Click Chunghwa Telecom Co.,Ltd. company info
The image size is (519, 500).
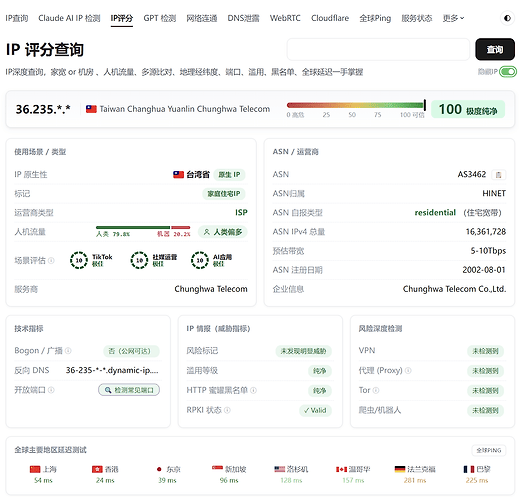[454, 289]
